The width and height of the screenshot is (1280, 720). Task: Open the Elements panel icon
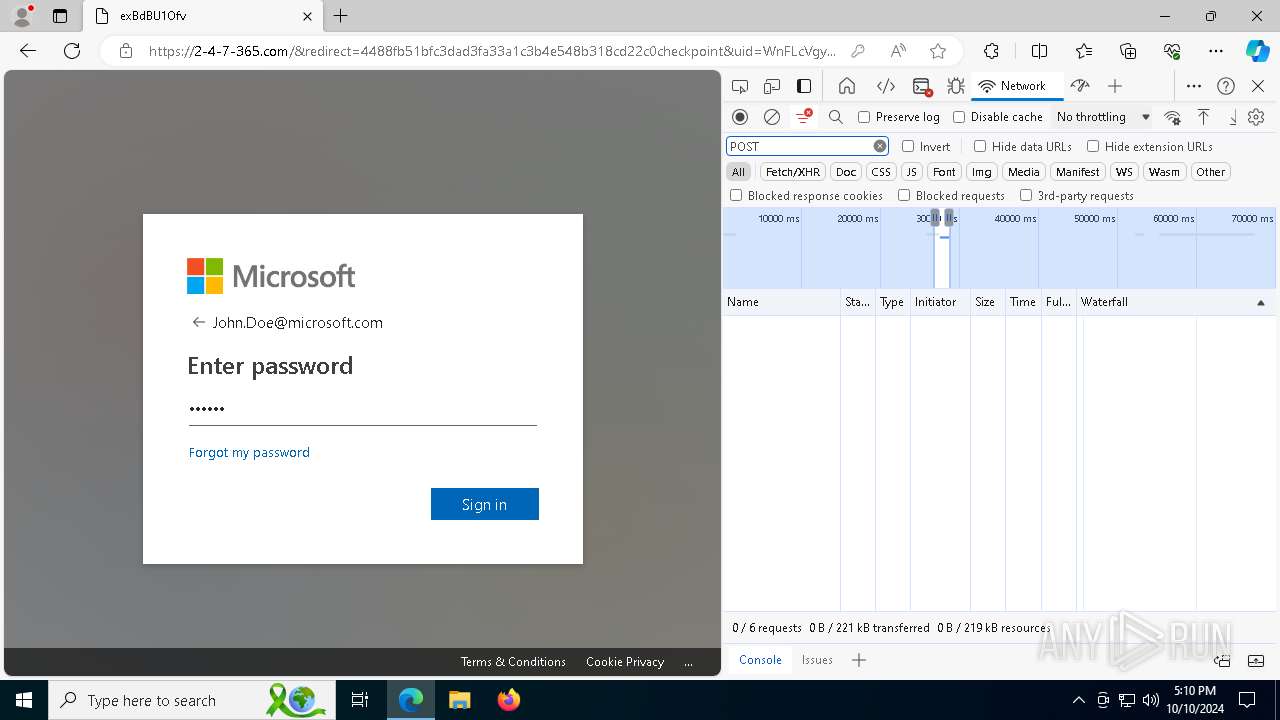pyautogui.click(x=885, y=86)
